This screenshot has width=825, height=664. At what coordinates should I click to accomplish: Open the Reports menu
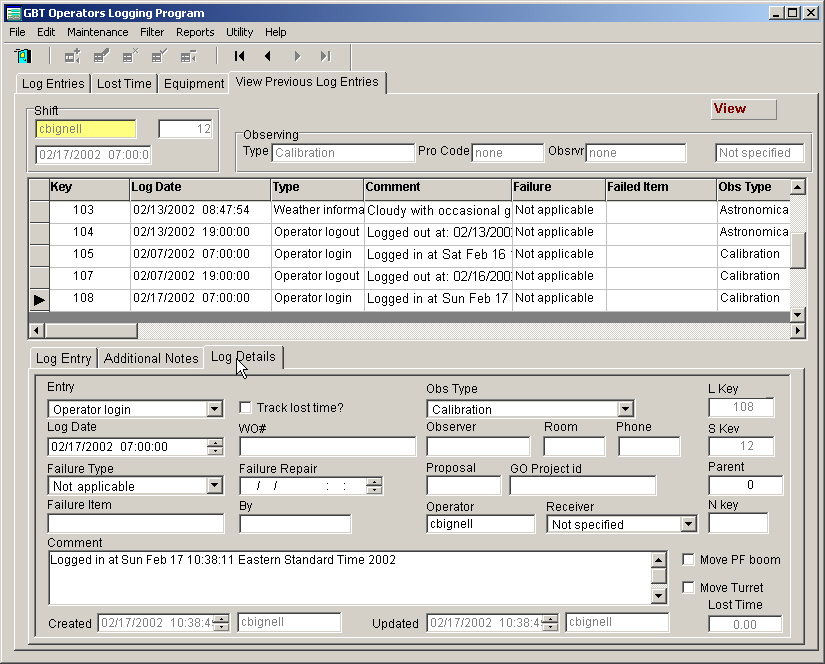coord(195,32)
